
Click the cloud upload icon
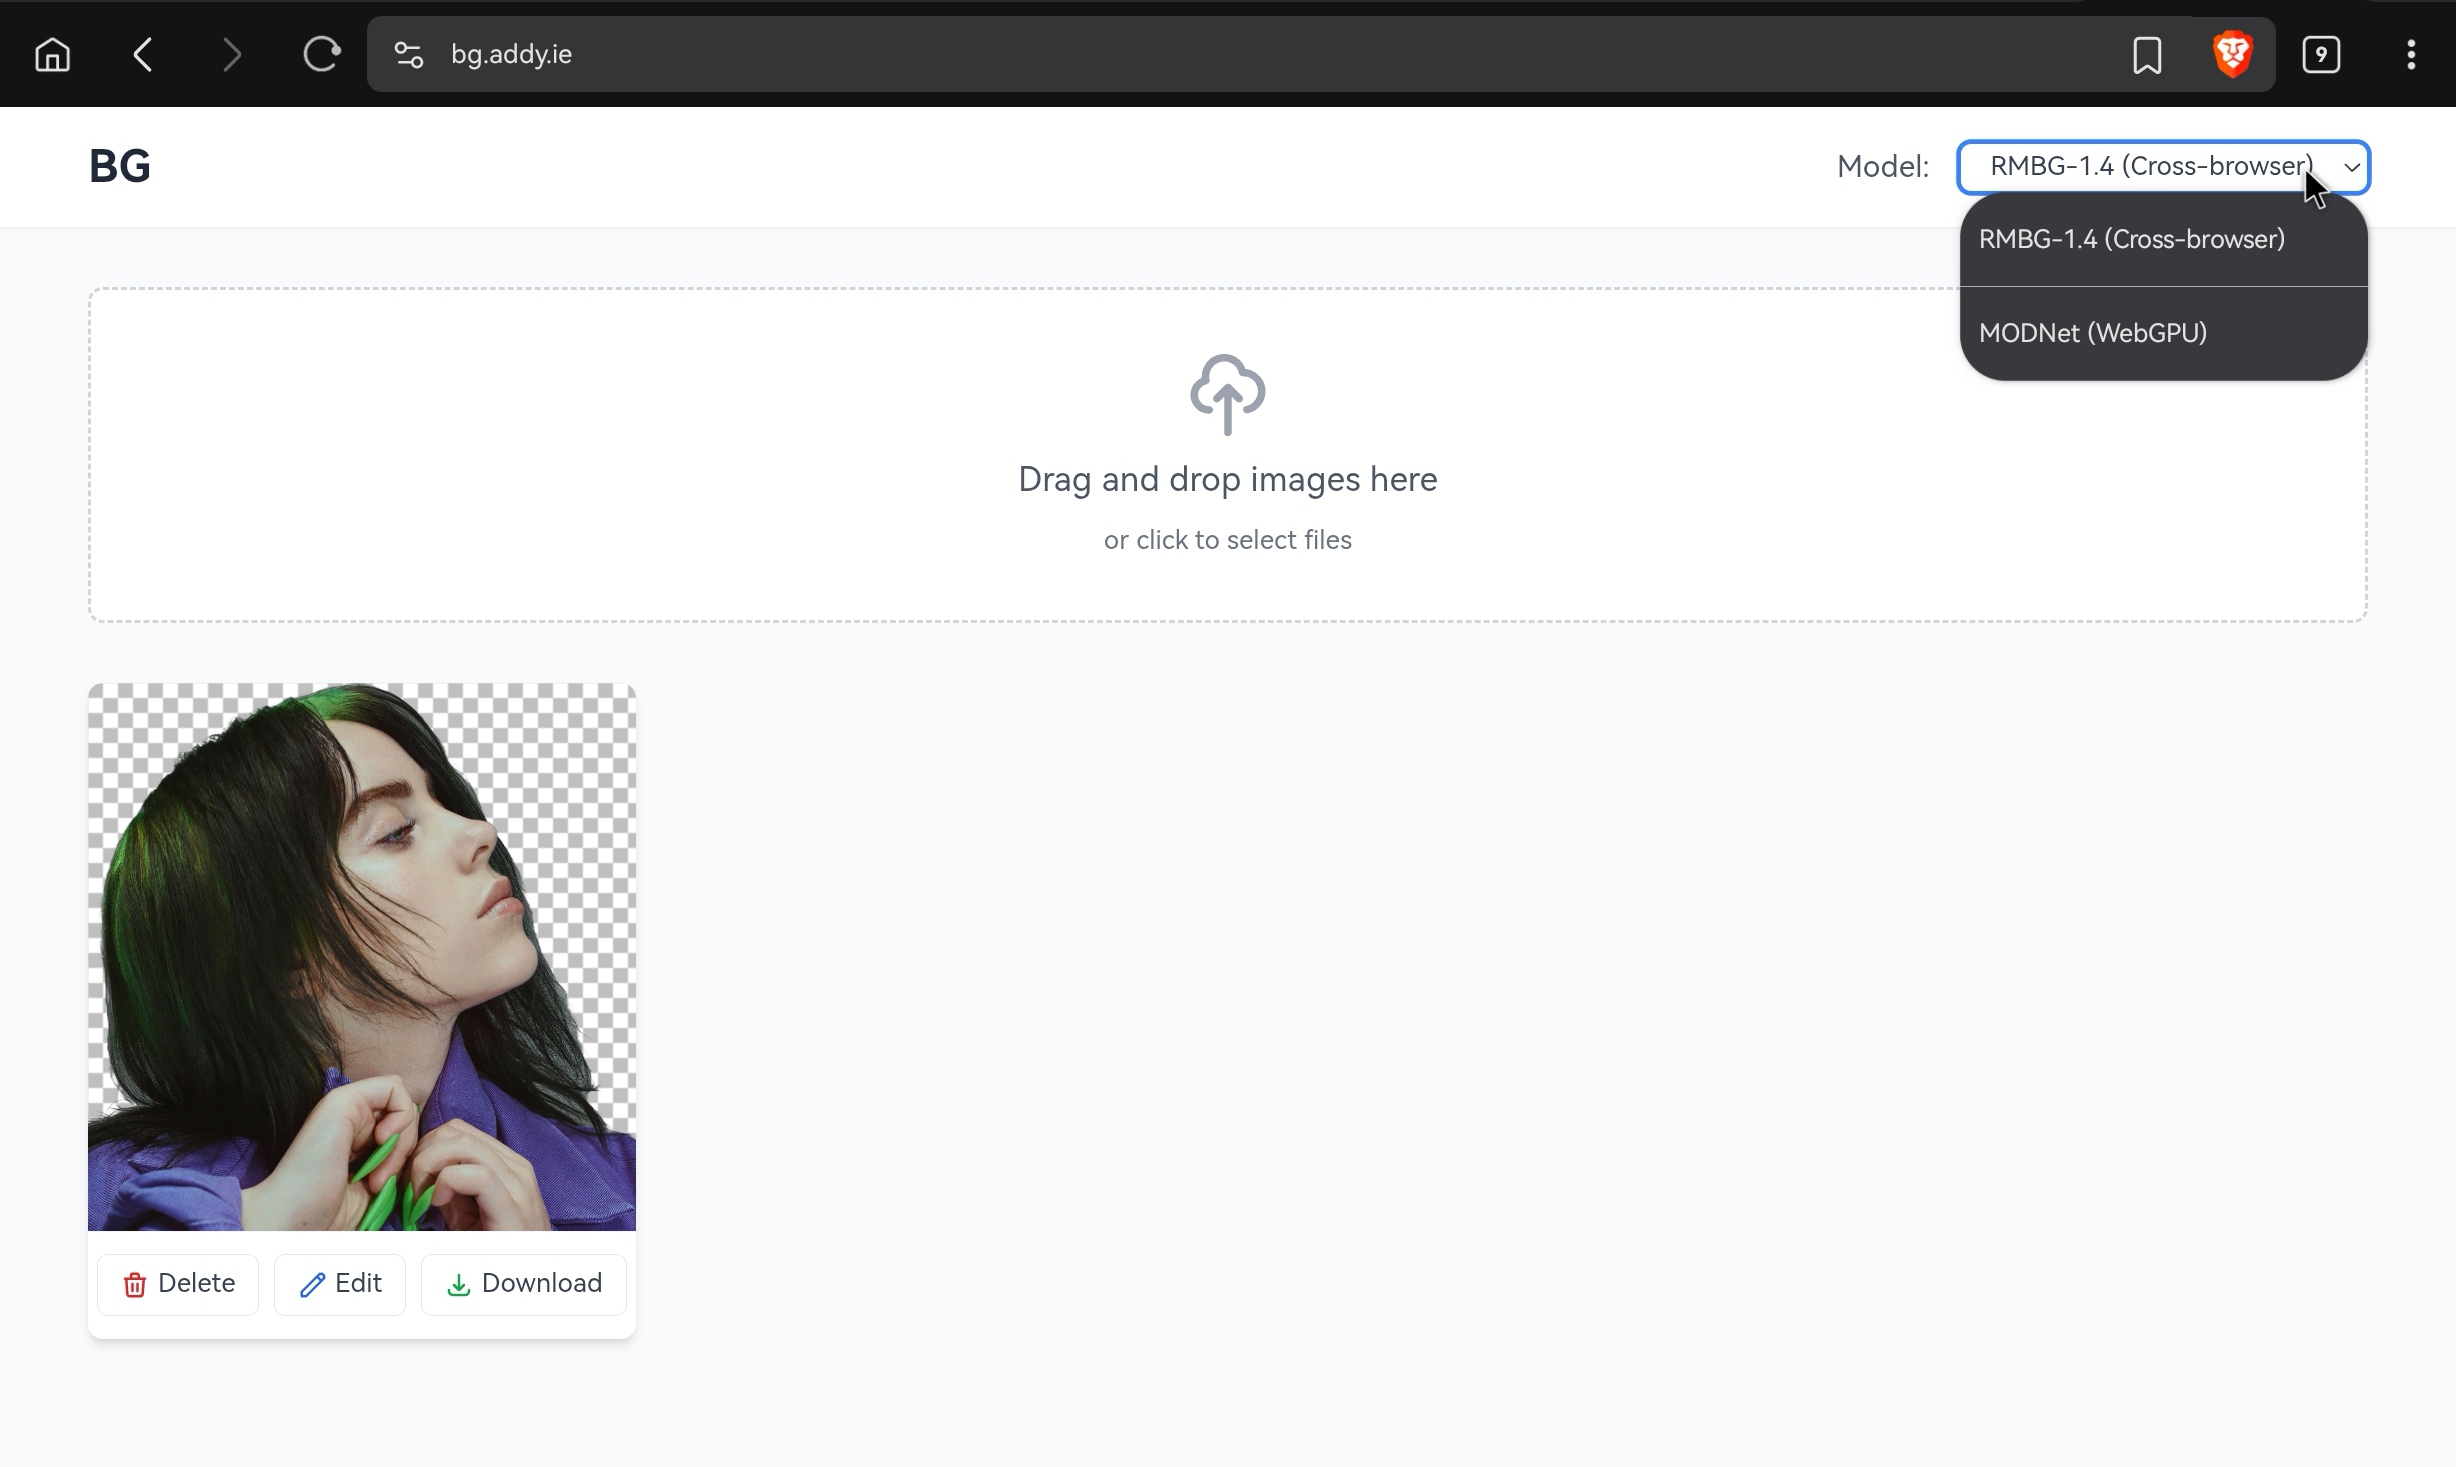[1227, 394]
